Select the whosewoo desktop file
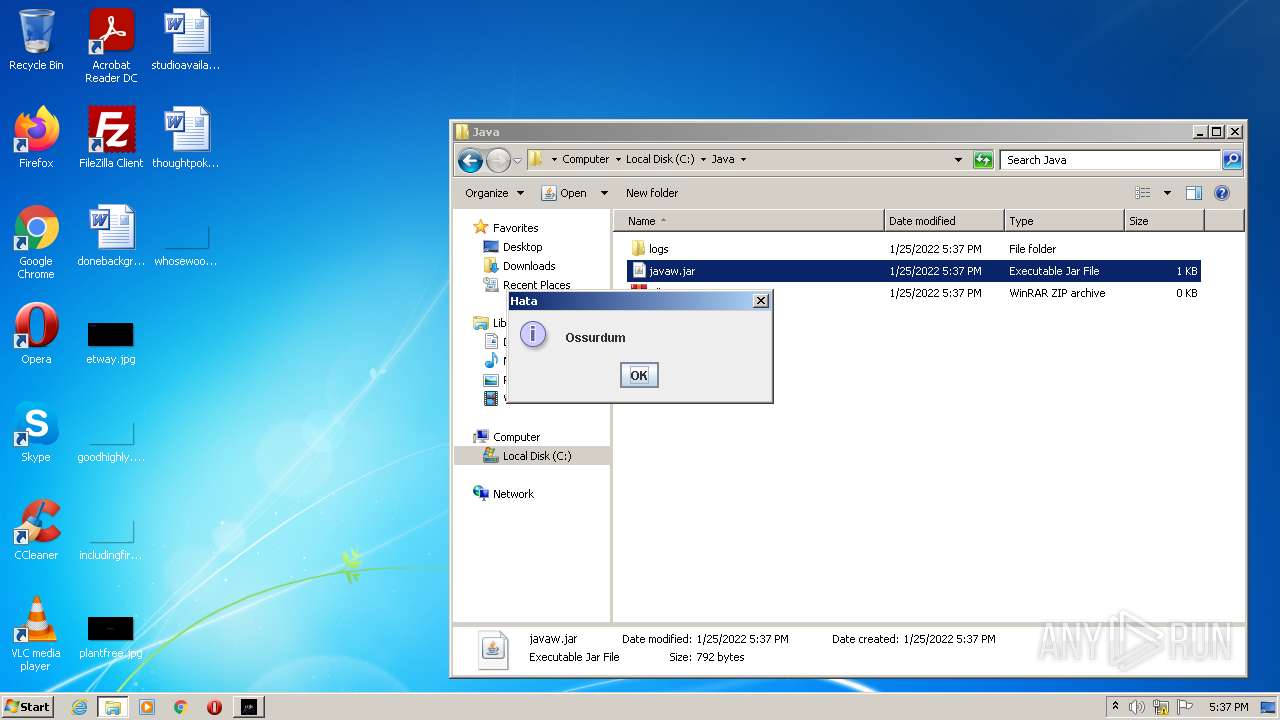 186,246
